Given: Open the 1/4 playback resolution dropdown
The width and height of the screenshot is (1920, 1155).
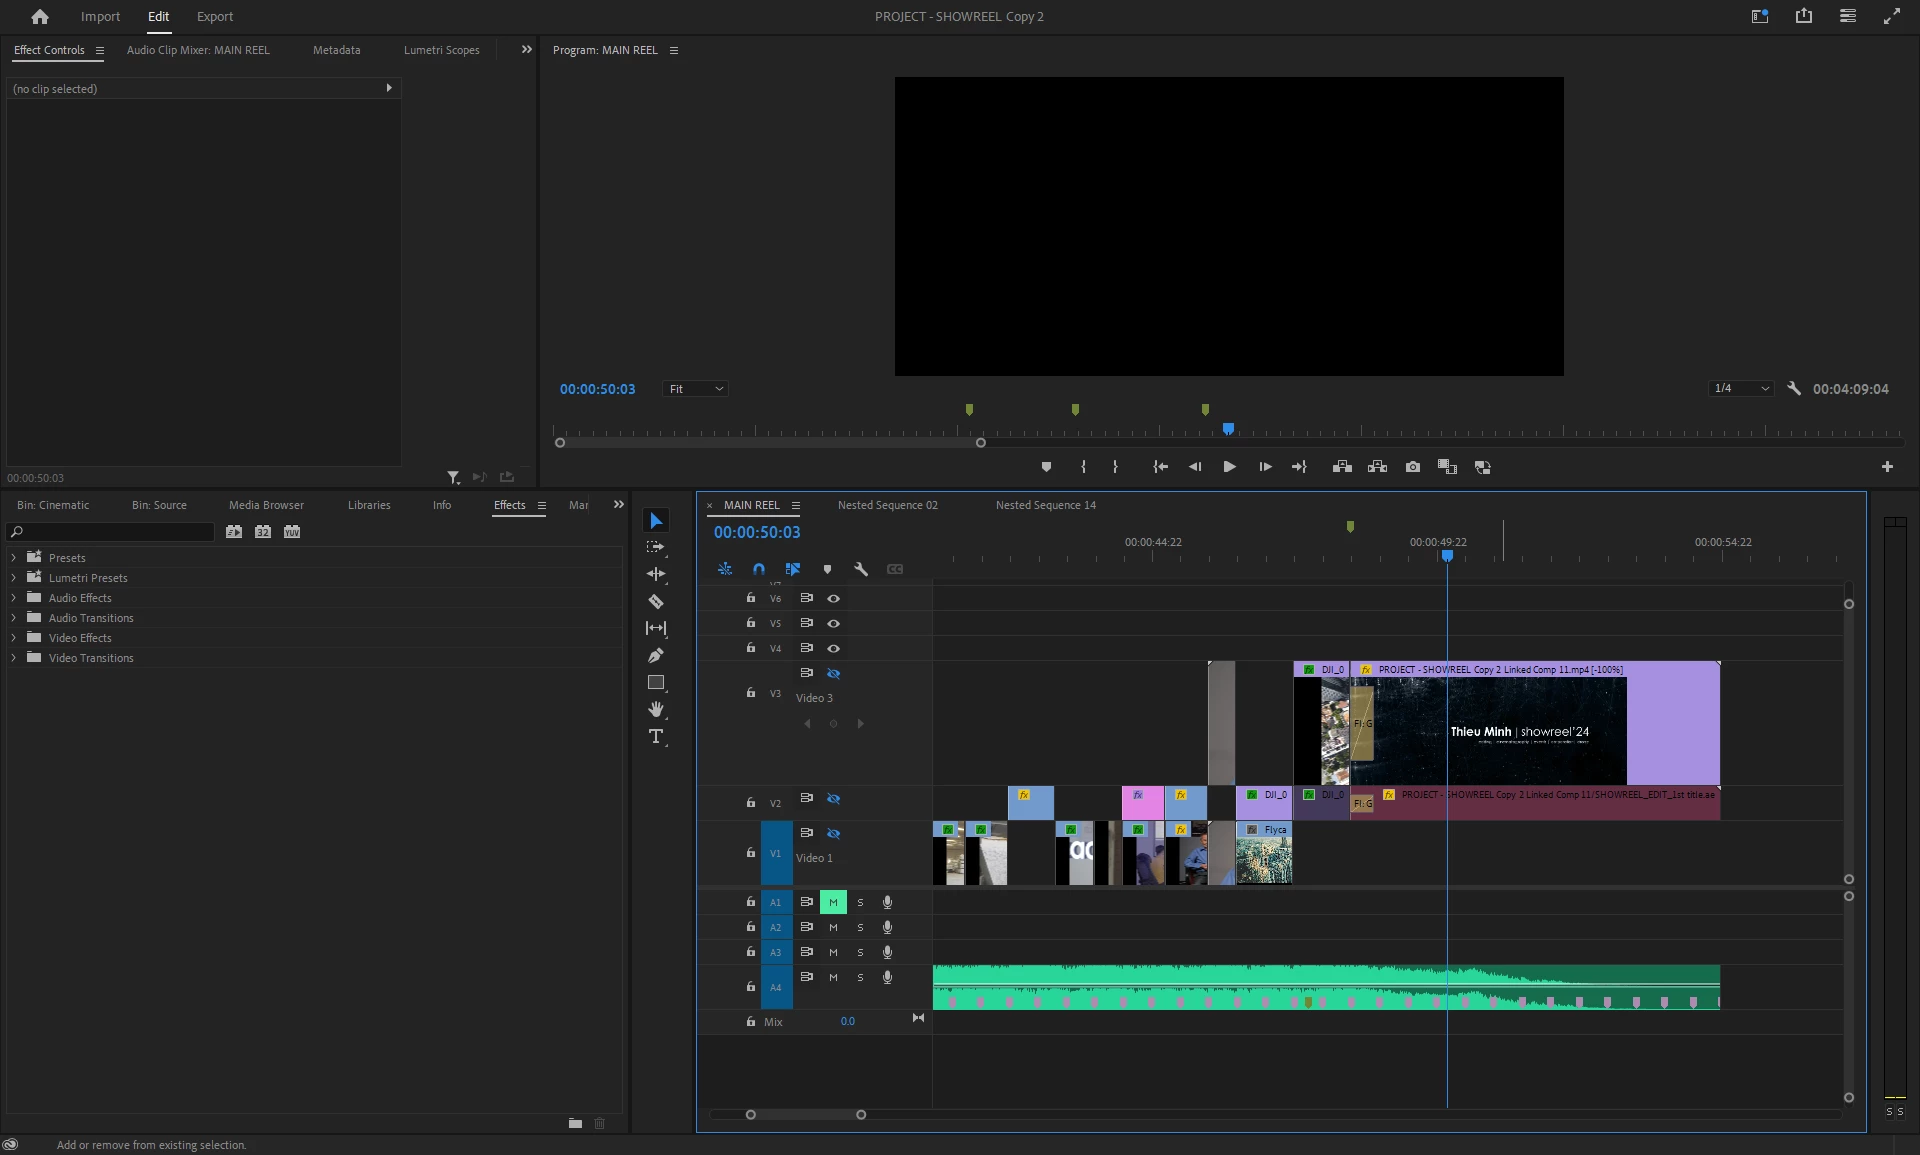Looking at the screenshot, I should tap(1741, 388).
